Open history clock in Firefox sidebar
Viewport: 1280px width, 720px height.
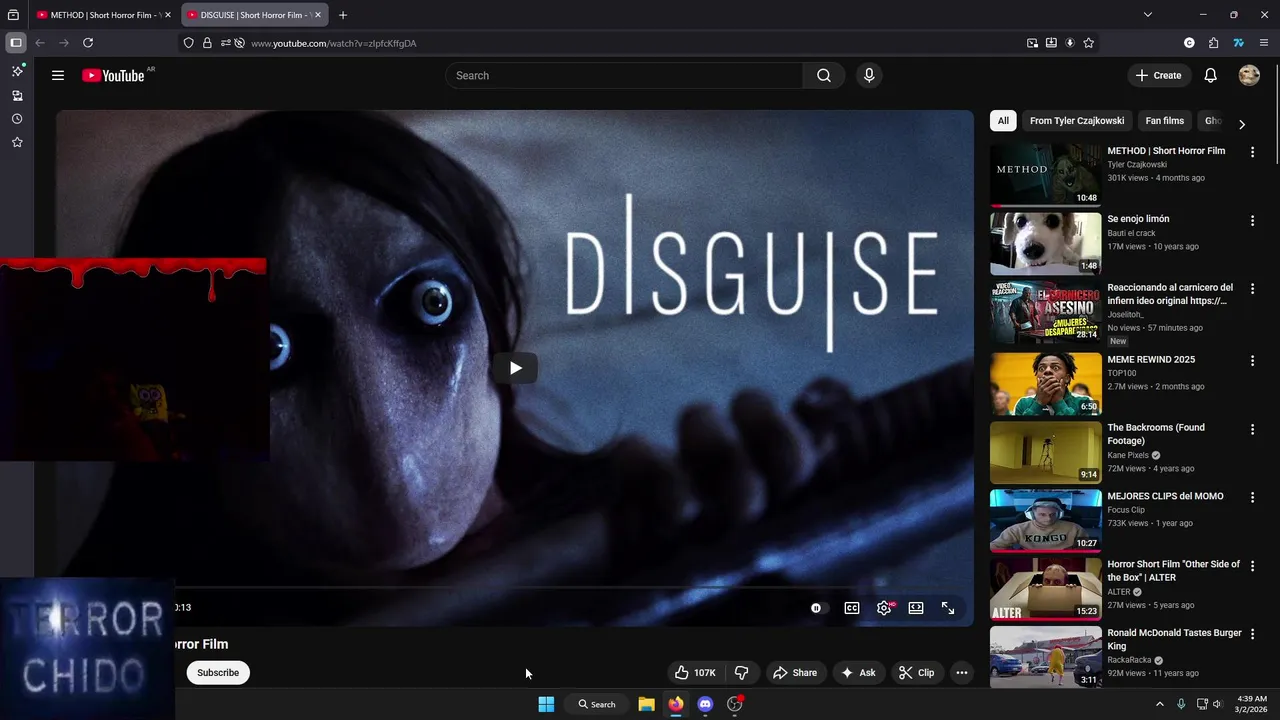click(17, 119)
